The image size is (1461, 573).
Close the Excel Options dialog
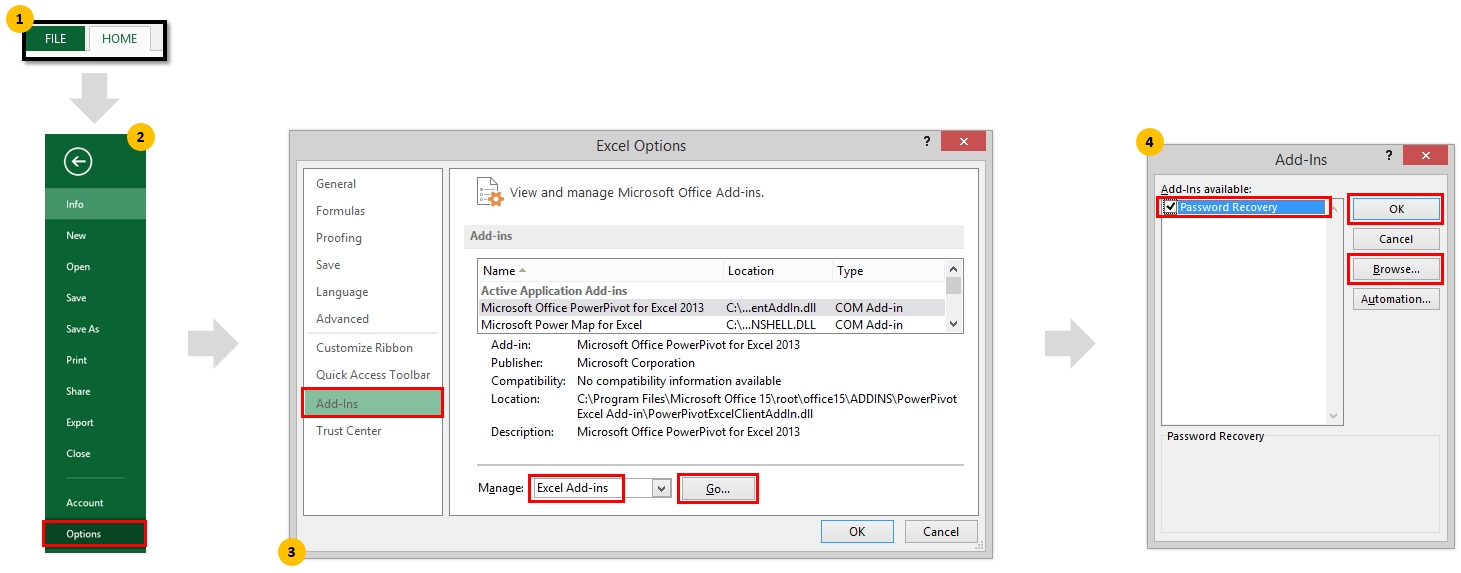(x=964, y=142)
